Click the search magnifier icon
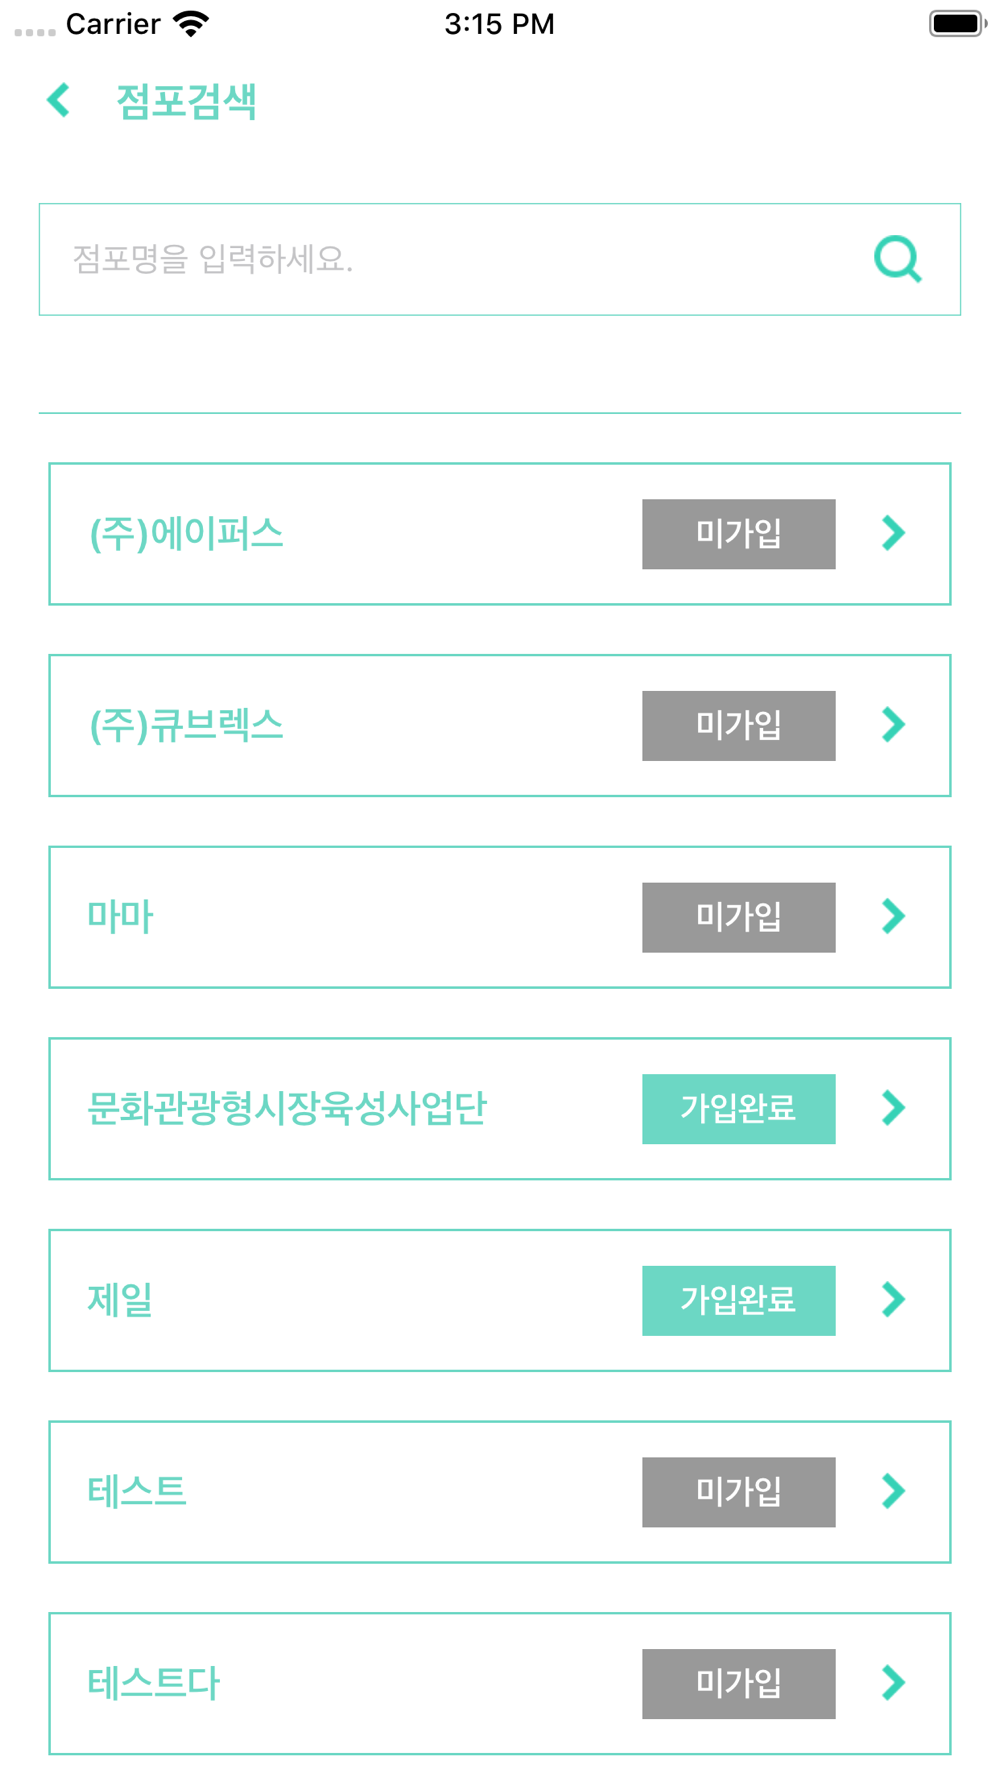 pyautogui.click(x=897, y=259)
